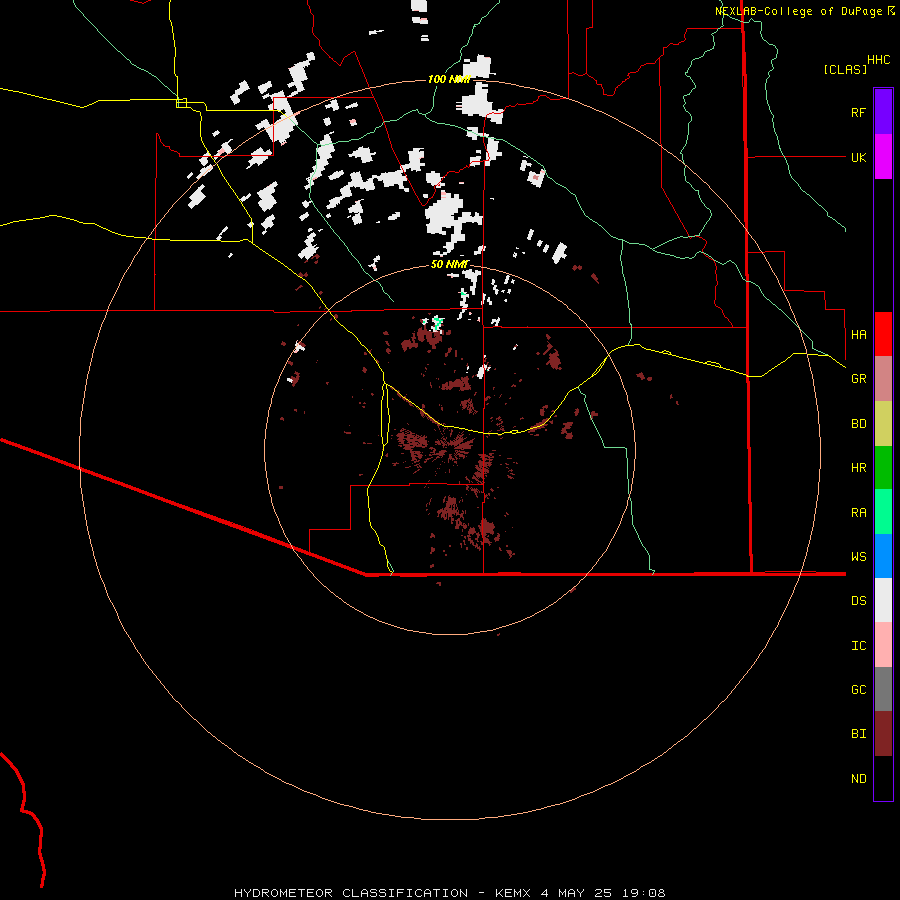Click the GC gray legend swatch
Image resolution: width=900 pixels, height=900 pixels.
(x=883, y=689)
